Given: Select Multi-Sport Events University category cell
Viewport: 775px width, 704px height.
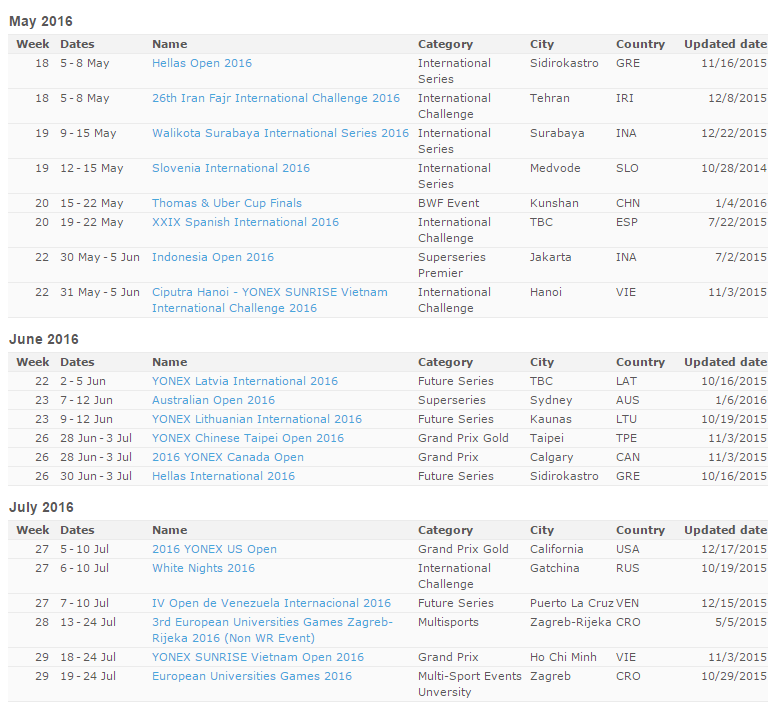Looking at the screenshot, I should pos(470,684).
